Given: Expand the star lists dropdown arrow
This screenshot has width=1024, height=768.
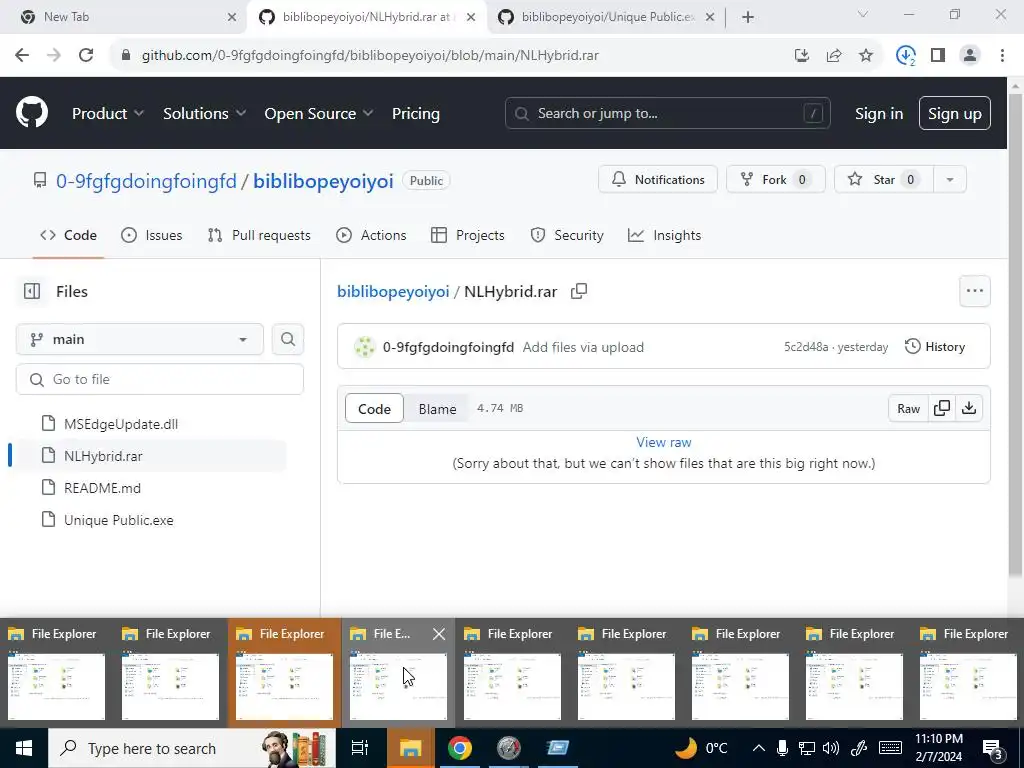Looking at the screenshot, I should click(x=950, y=180).
